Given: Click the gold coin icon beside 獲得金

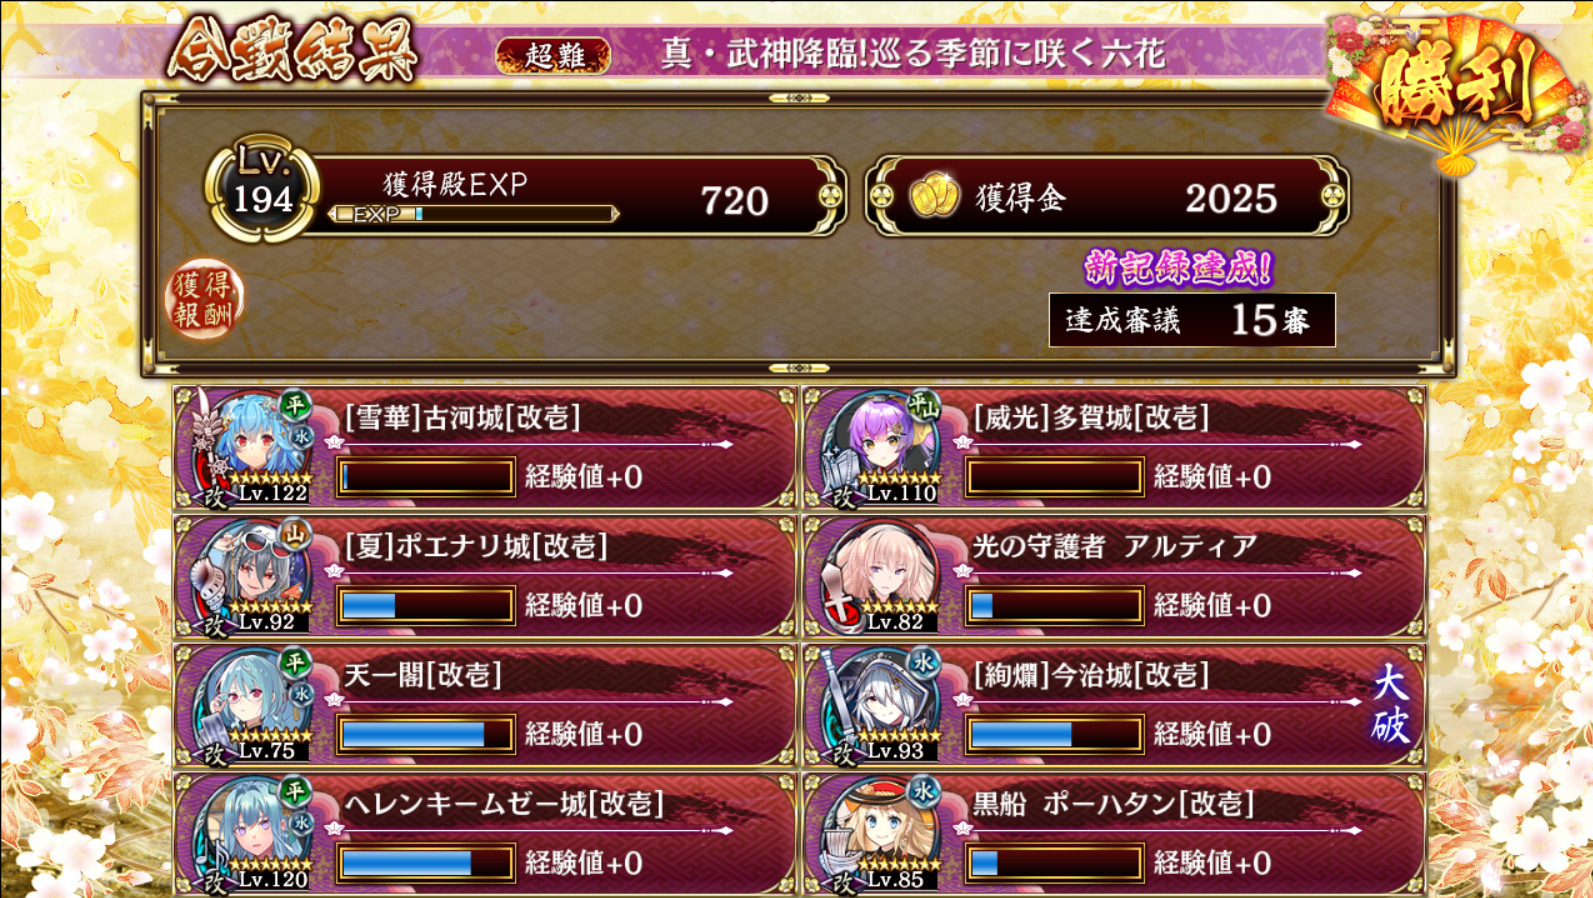Looking at the screenshot, I should [933, 196].
